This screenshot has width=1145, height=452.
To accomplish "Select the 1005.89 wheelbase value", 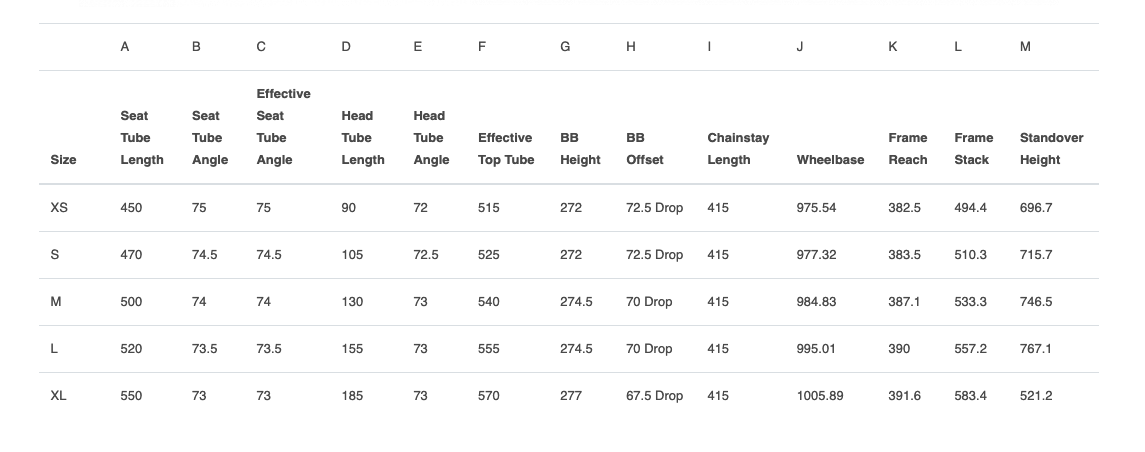I will (820, 396).
